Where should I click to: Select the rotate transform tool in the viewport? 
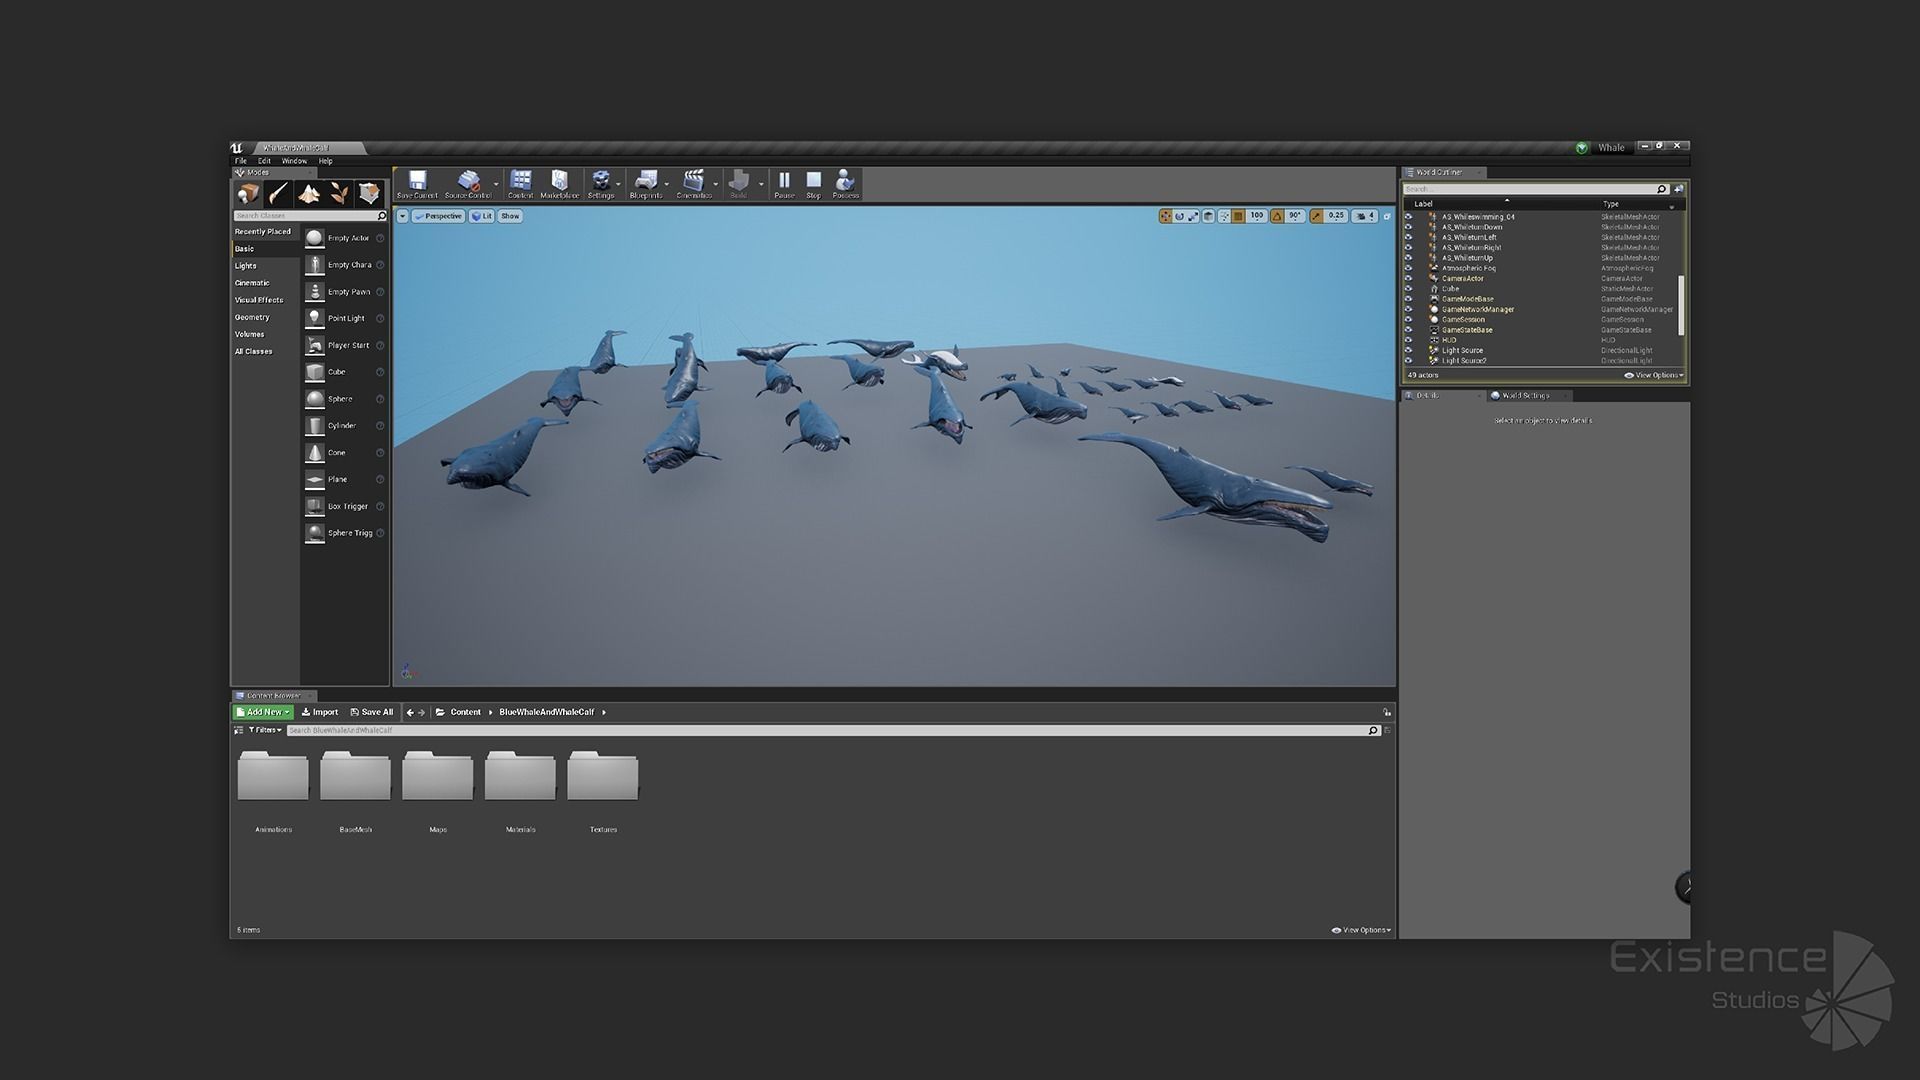pyautogui.click(x=1179, y=216)
